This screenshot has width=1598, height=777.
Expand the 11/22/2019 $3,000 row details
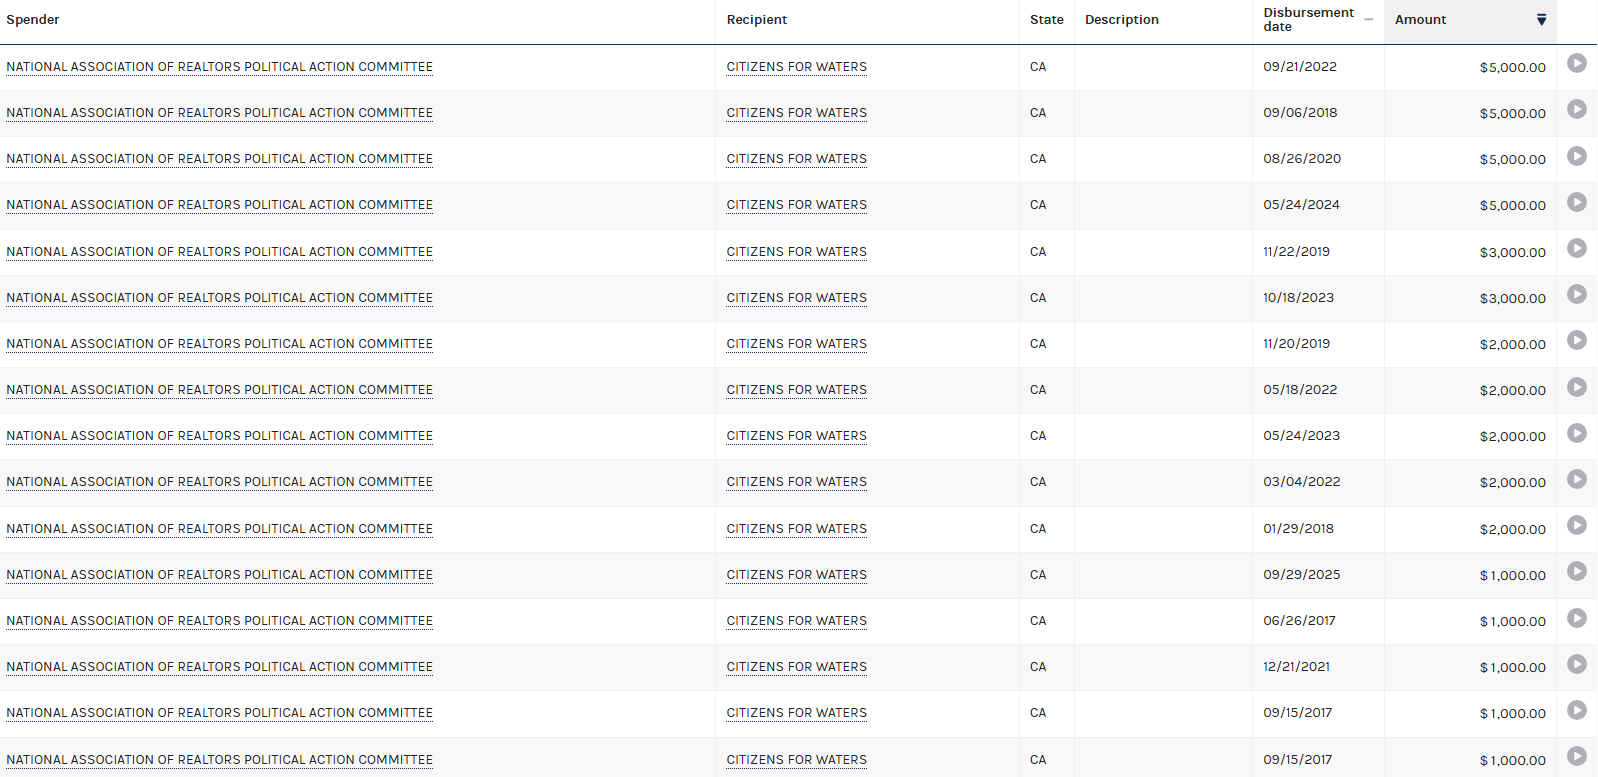1576,249
